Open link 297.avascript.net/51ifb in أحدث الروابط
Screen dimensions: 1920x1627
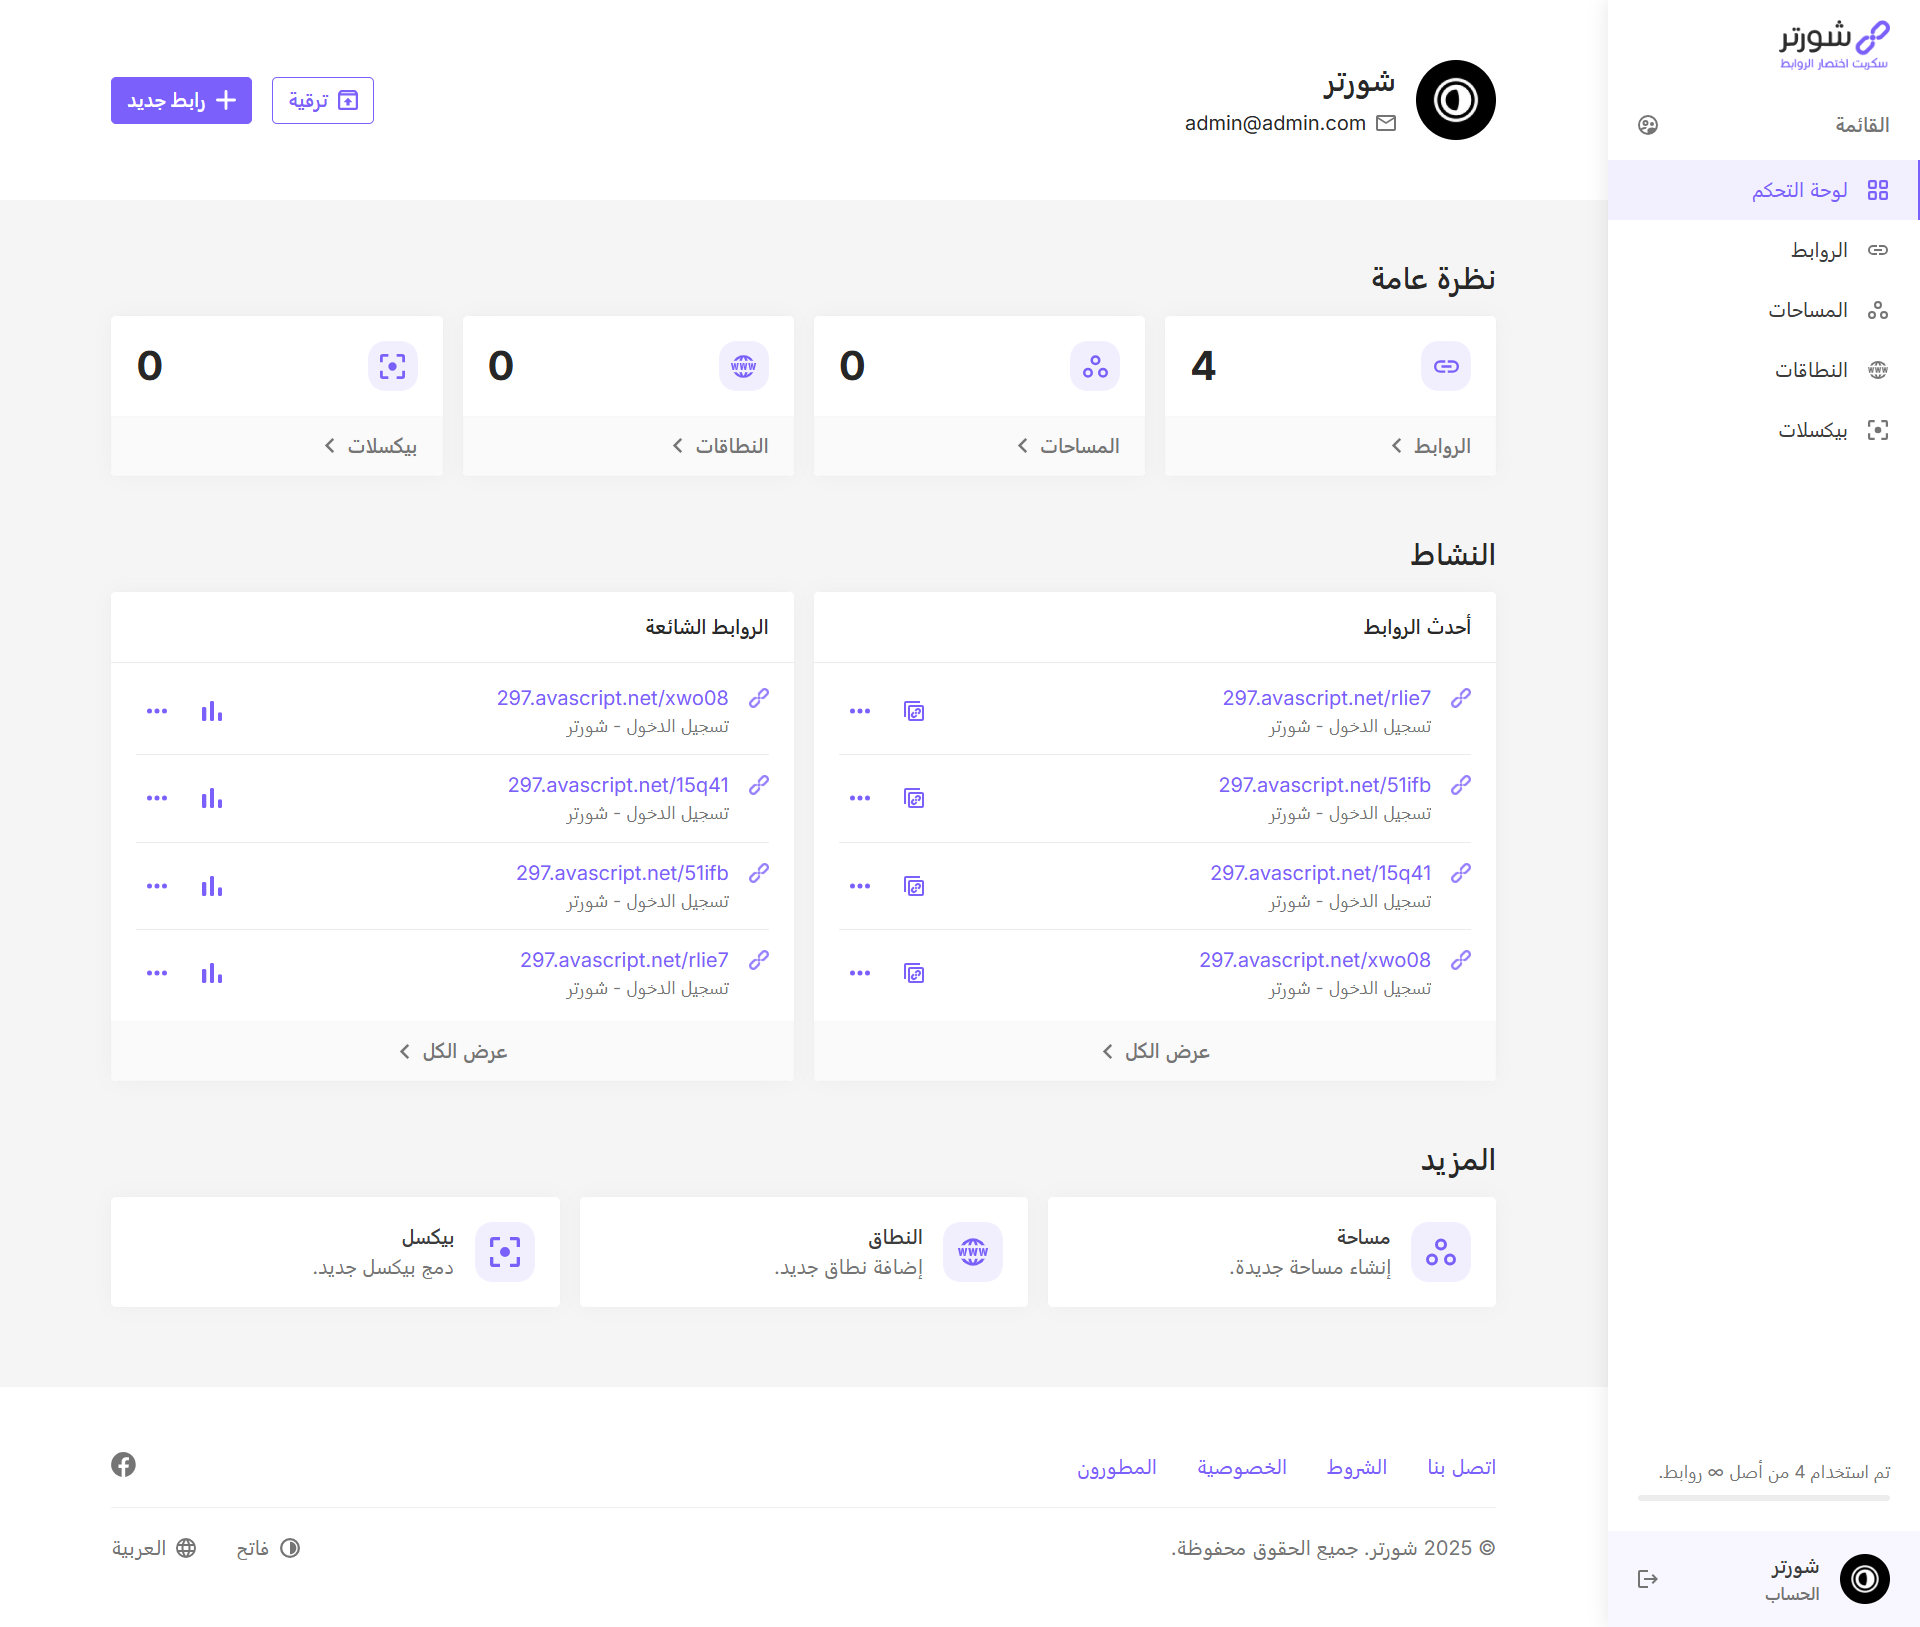1324,785
